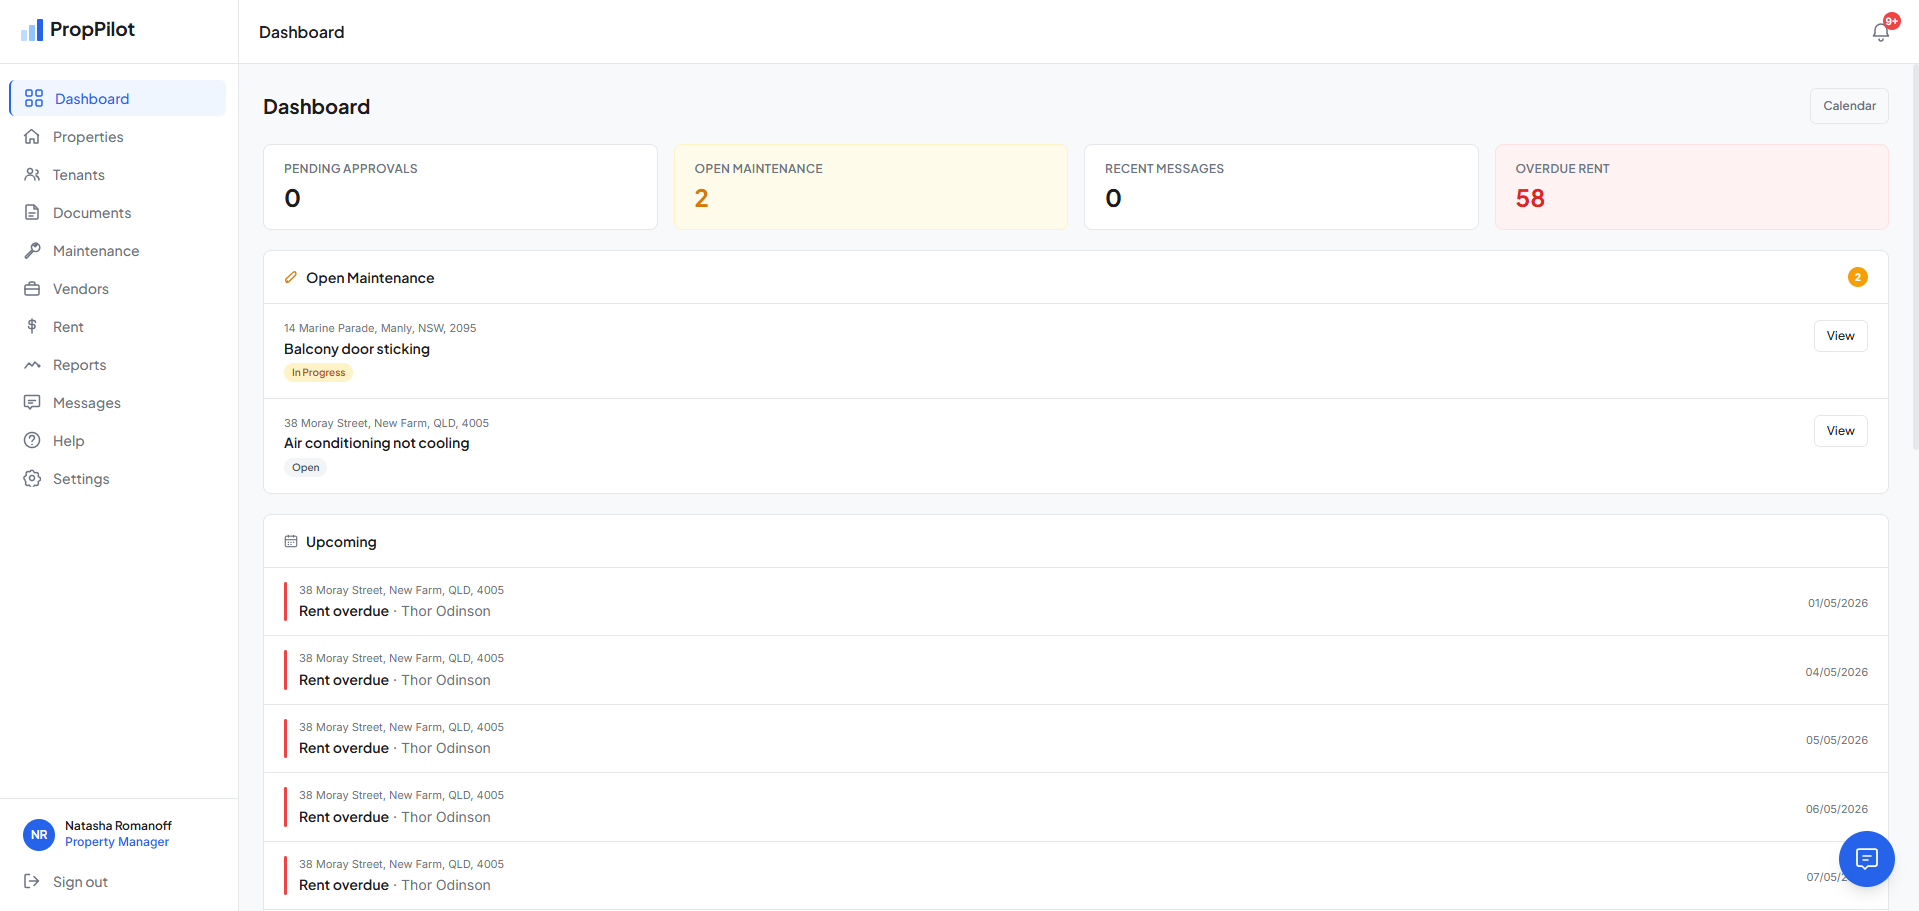Open Tenants page
This screenshot has height=911, width=1919.
[x=118, y=174]
